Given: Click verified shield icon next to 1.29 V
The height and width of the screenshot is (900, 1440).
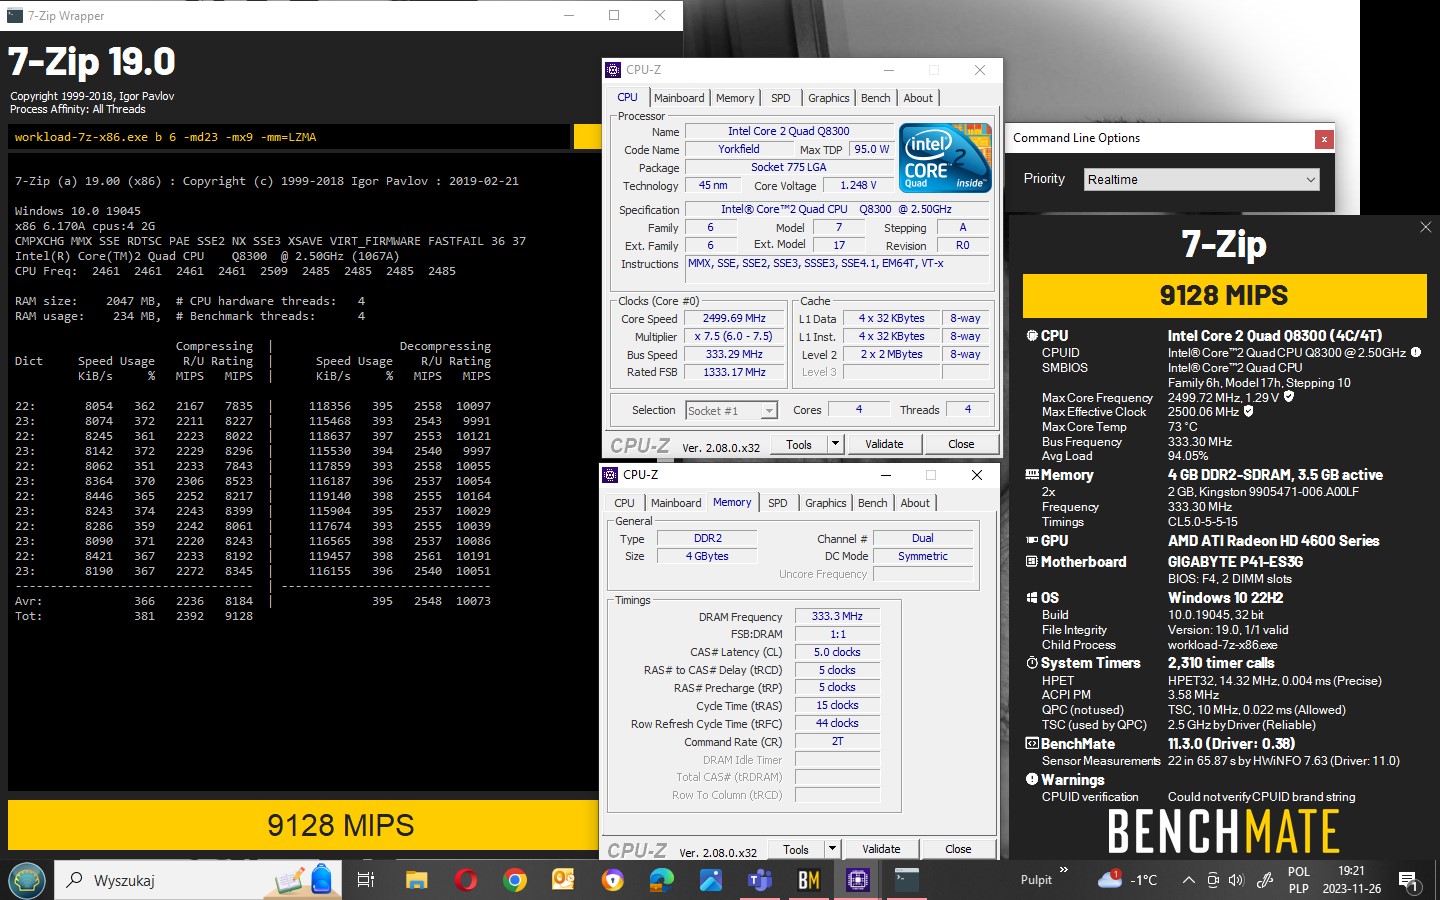Looking at the screenshot, I should pos(1289,397).
